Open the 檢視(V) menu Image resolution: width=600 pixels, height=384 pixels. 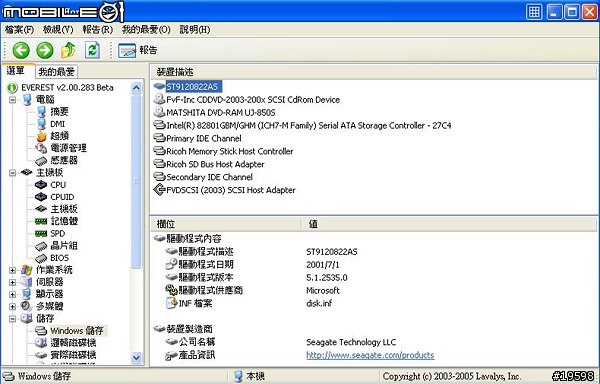(58, 29)
